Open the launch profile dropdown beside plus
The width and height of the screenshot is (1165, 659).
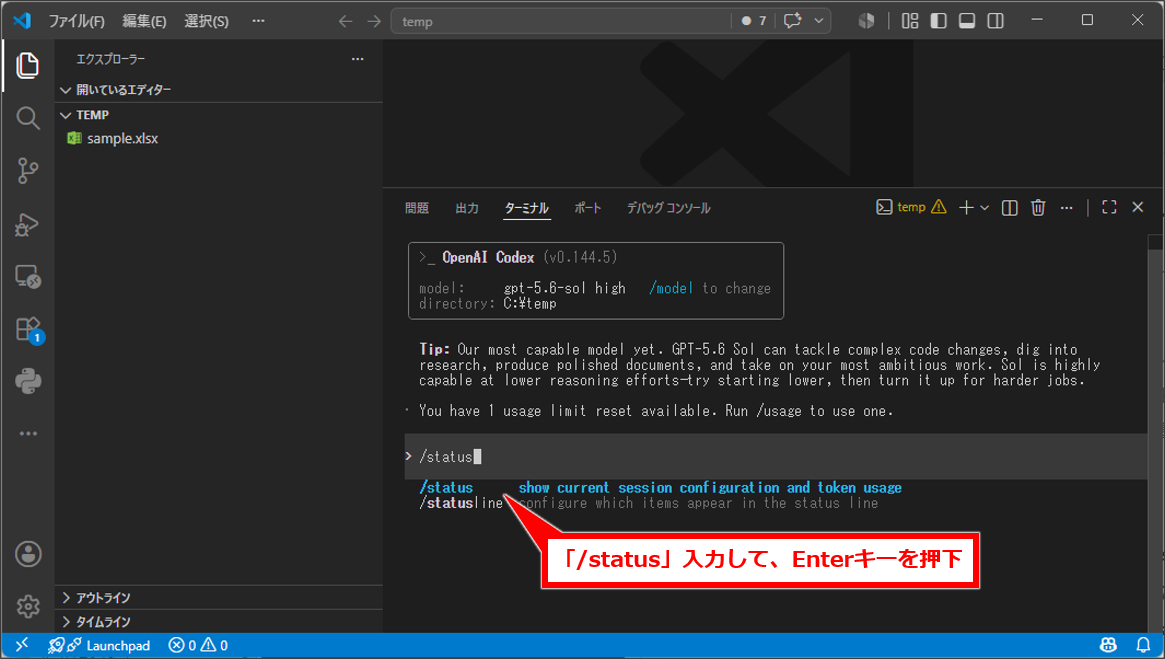[984, 208]
